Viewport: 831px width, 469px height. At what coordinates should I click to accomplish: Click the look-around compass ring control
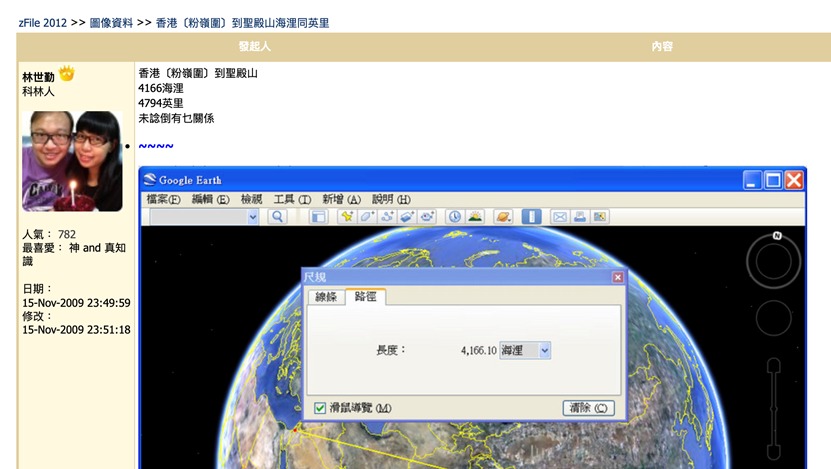click(774, 261)
